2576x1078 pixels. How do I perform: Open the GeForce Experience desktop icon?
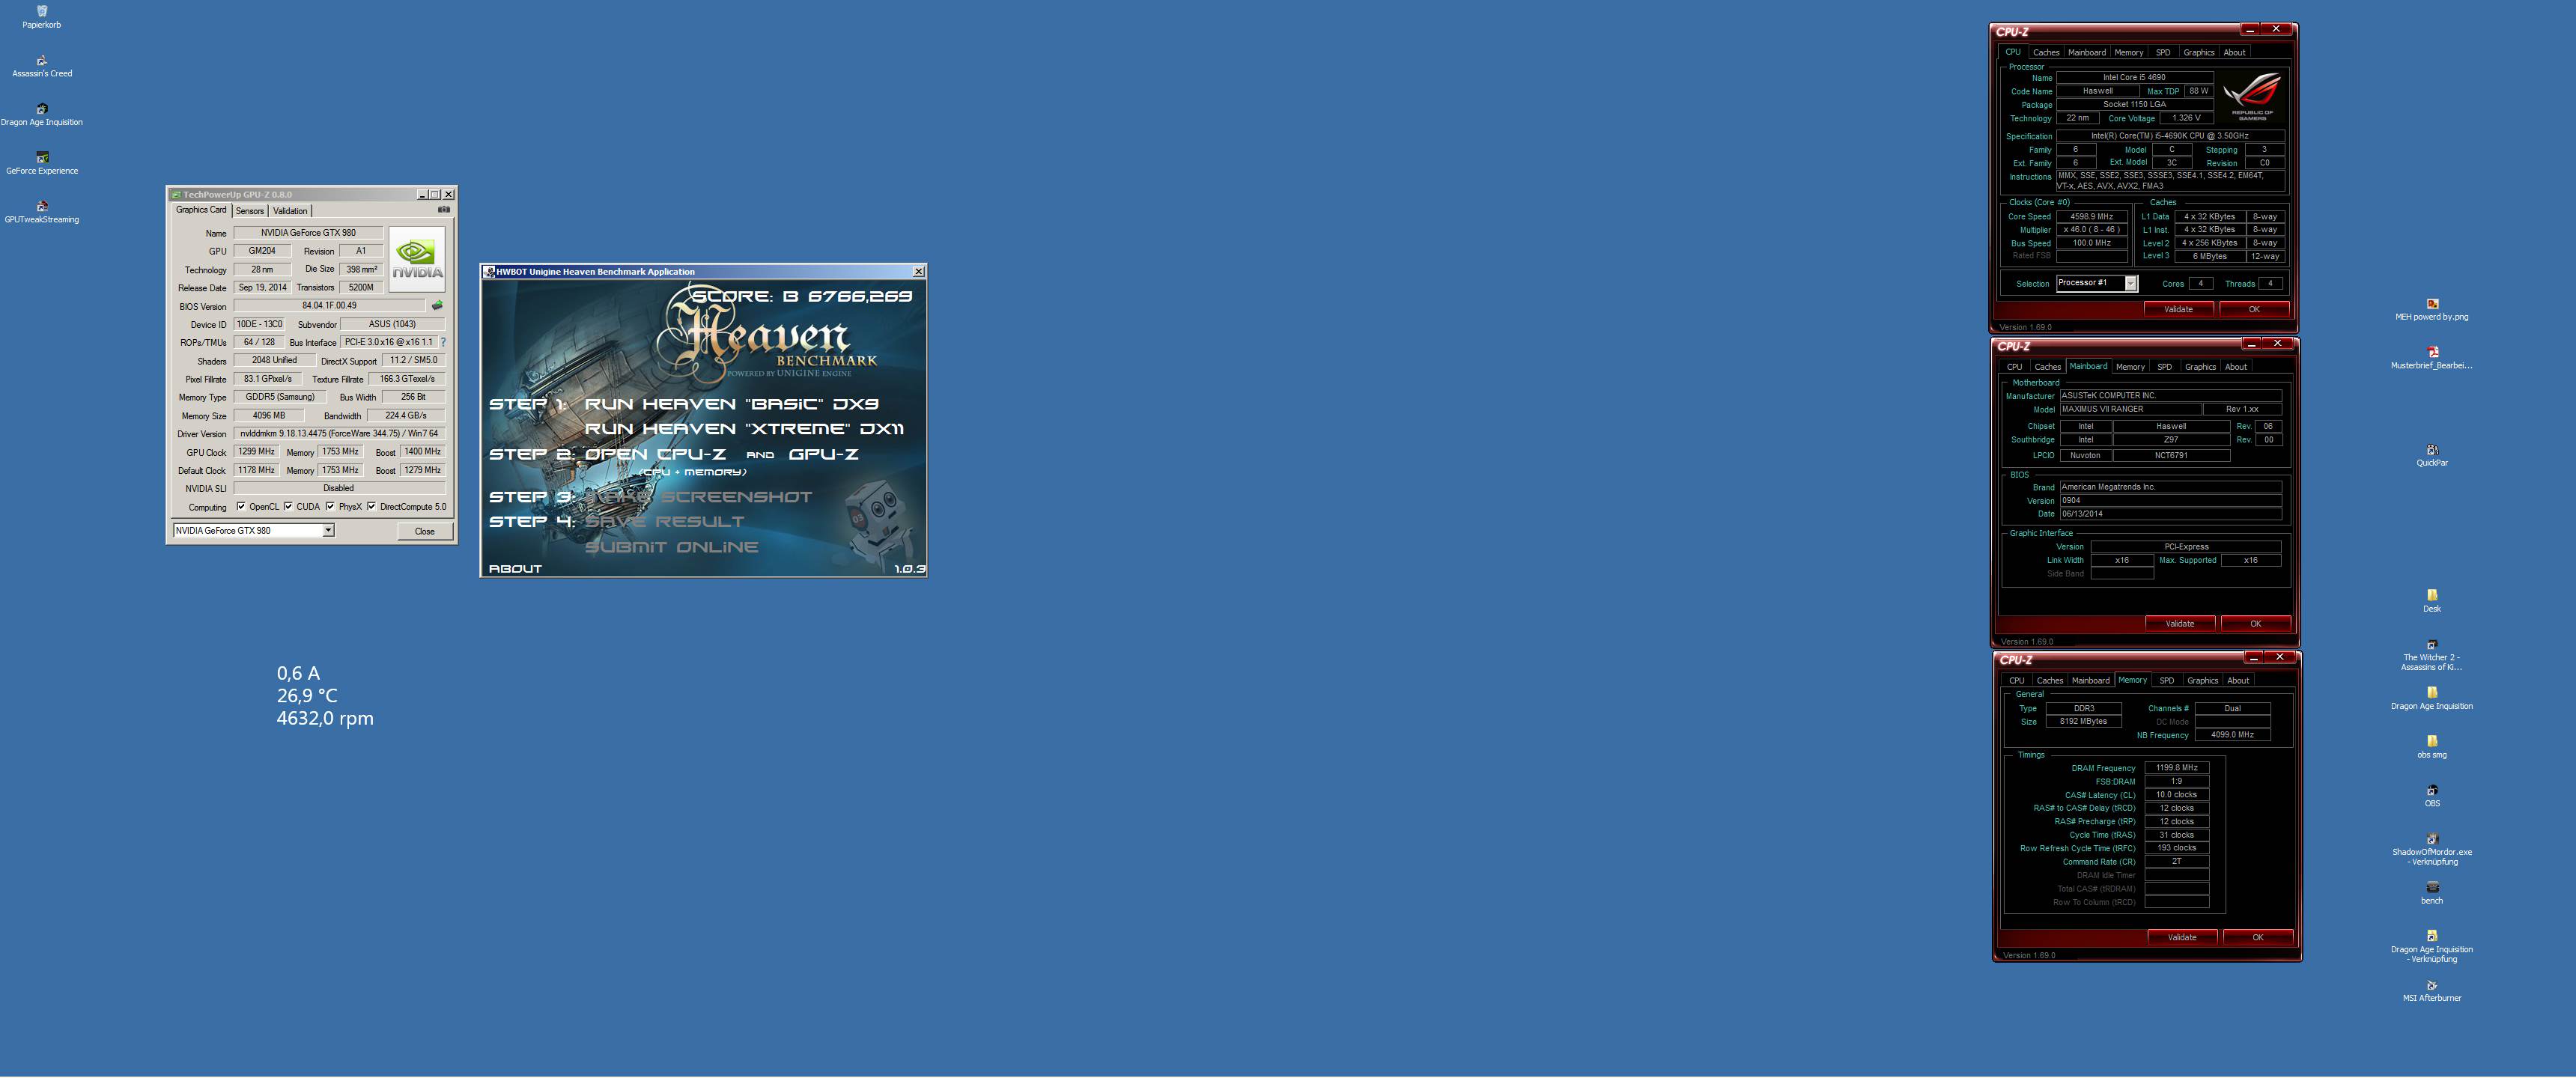click(x=41, y=158)
